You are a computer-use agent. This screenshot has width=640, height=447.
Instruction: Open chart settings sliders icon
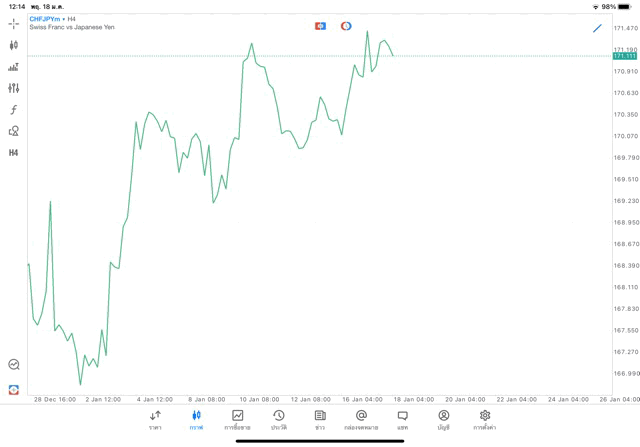coord(14,88)
